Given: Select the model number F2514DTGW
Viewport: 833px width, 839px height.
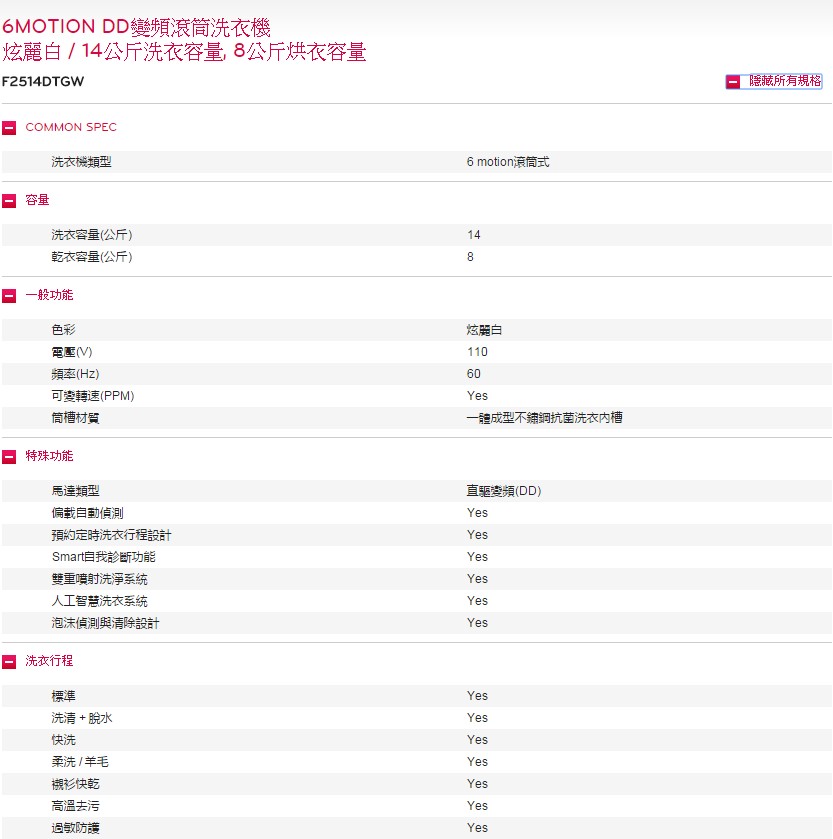Looking at the screenshot, I should [43, 81].
